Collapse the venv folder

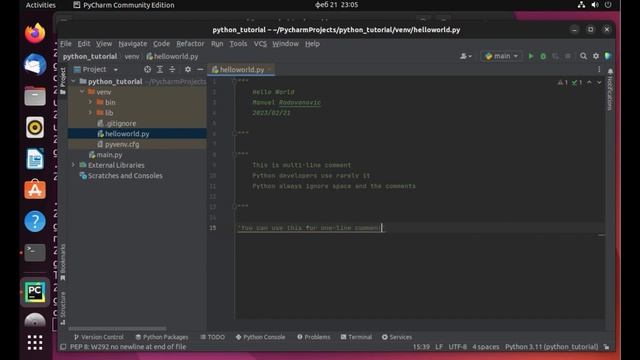click(x=82, y=92)
